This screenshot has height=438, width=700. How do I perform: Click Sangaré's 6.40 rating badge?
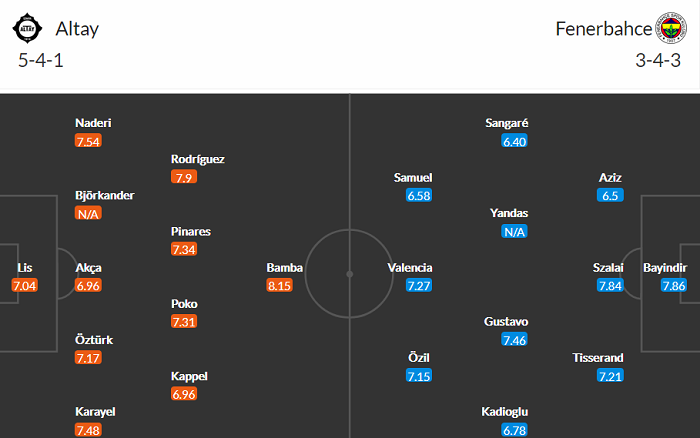[x=515, y=142]
